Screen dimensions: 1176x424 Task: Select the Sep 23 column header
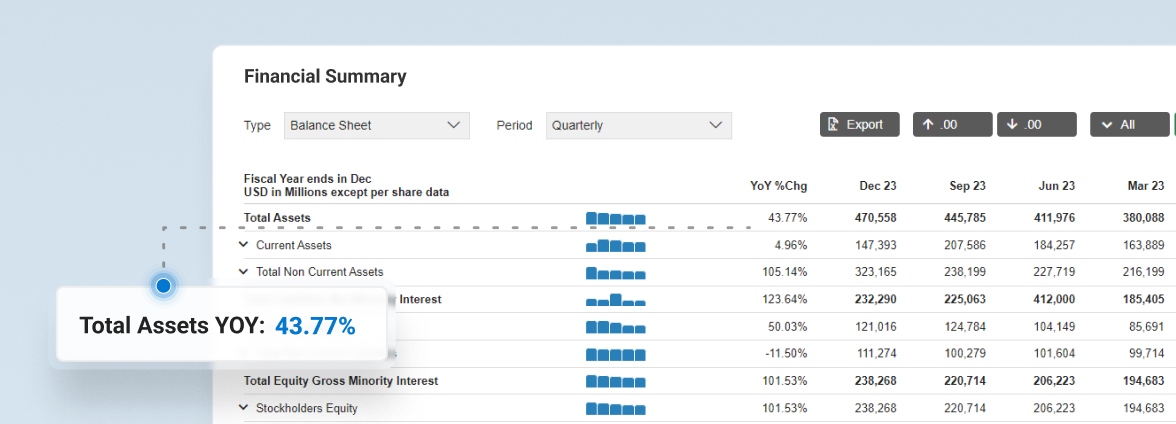pos(966,186)
